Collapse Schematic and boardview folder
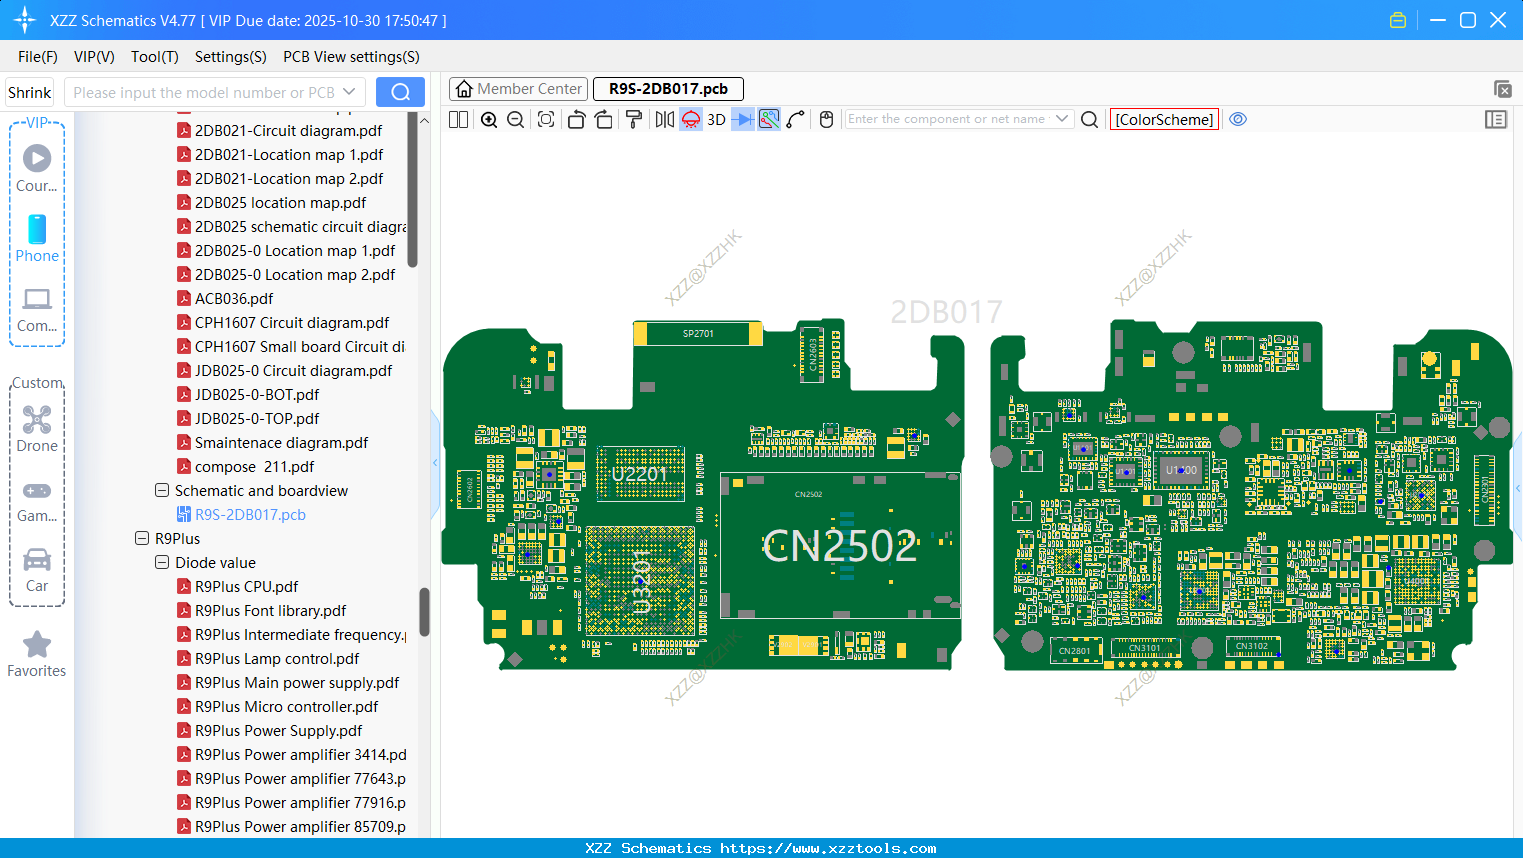This screenshot has width=1523, height=858. pos(162,491)
